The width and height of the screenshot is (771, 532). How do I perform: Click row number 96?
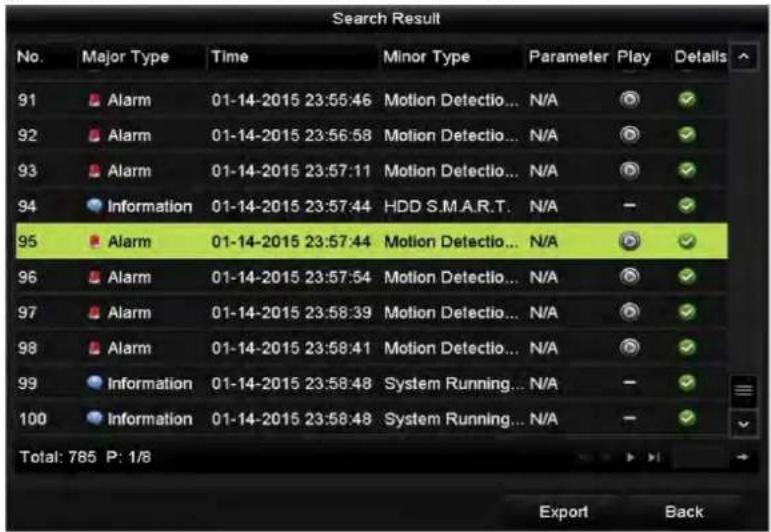click(x=27, y=277)
